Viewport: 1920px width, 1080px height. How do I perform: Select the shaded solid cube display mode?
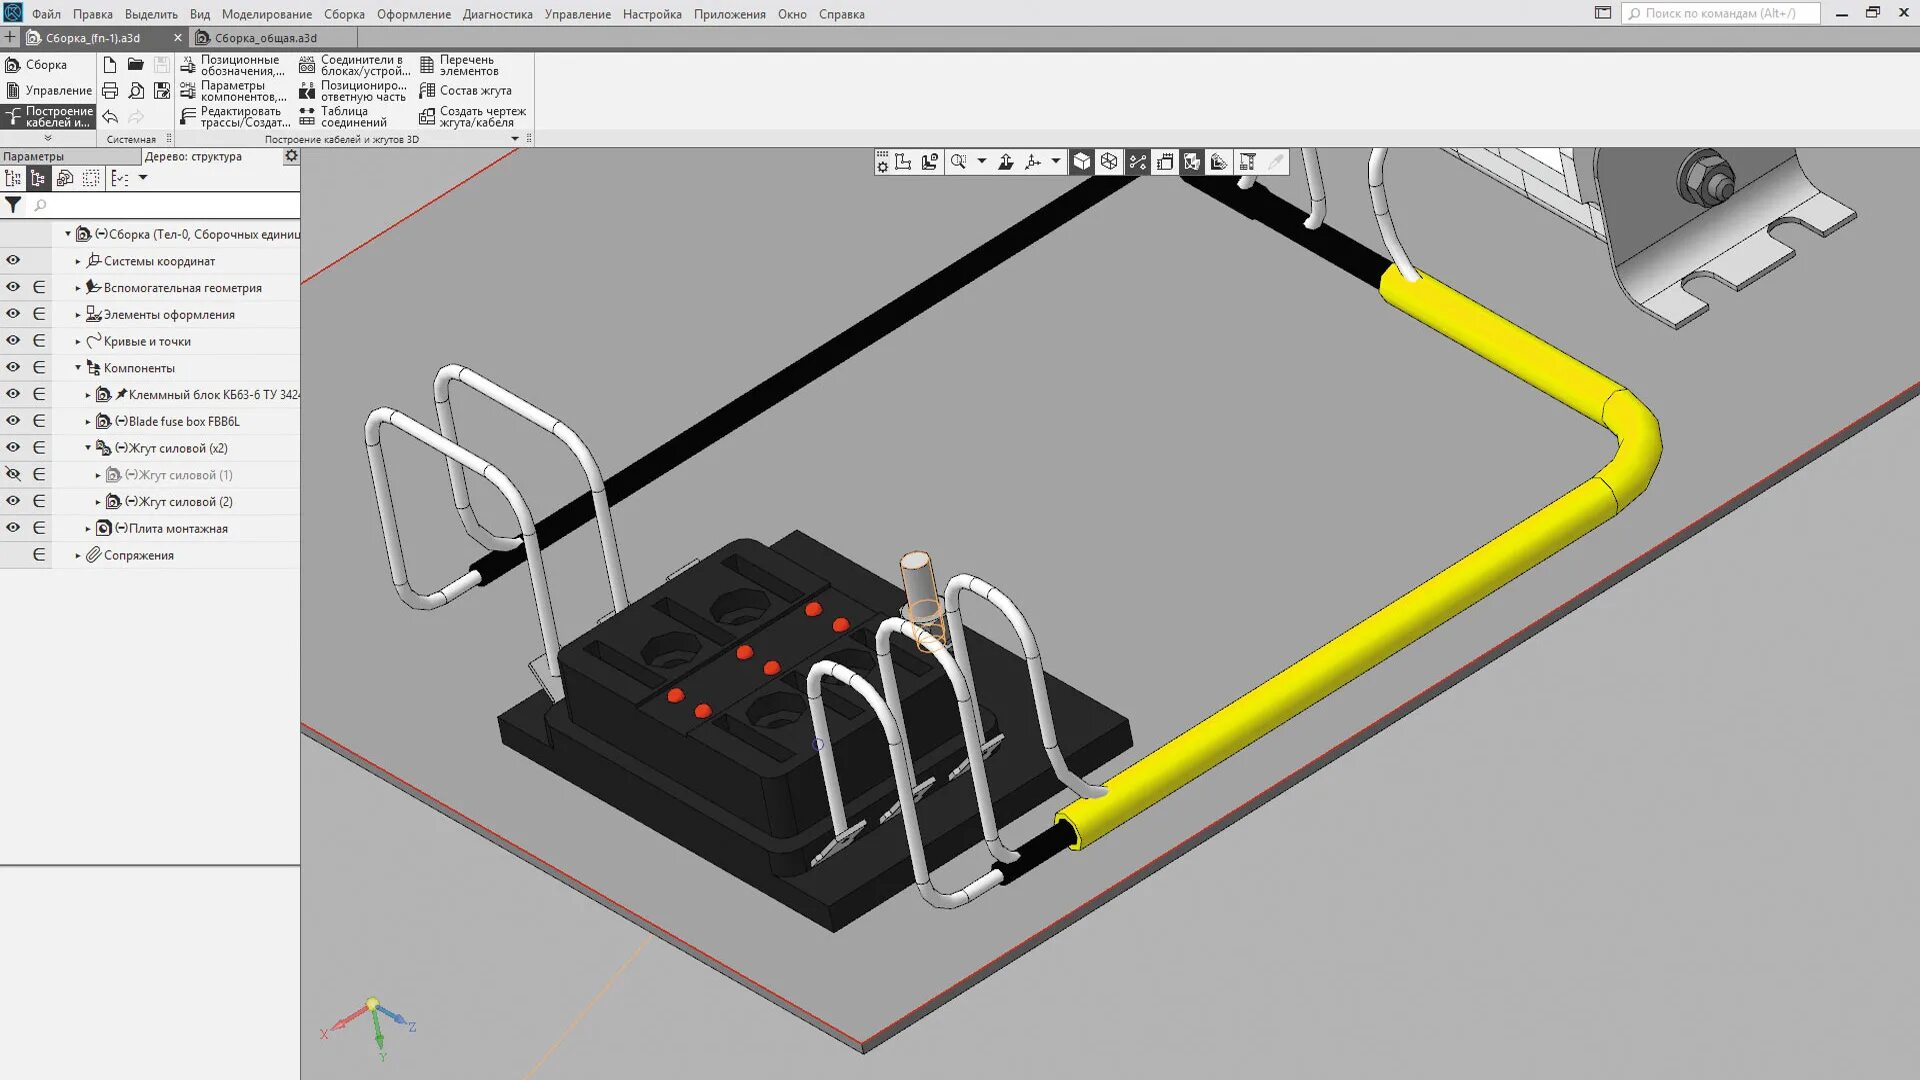coord(1081,162)
